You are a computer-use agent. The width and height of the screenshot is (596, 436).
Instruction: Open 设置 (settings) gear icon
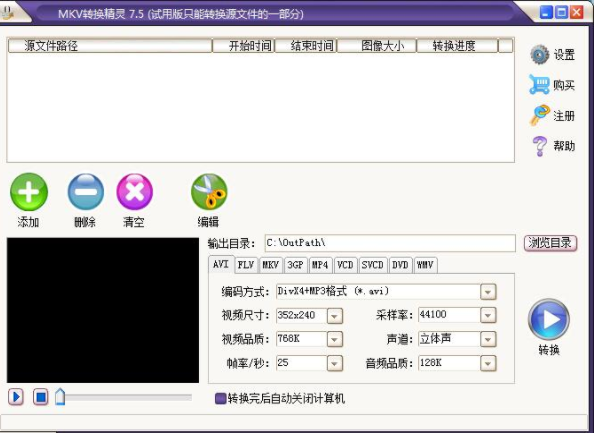coord(540,55)
